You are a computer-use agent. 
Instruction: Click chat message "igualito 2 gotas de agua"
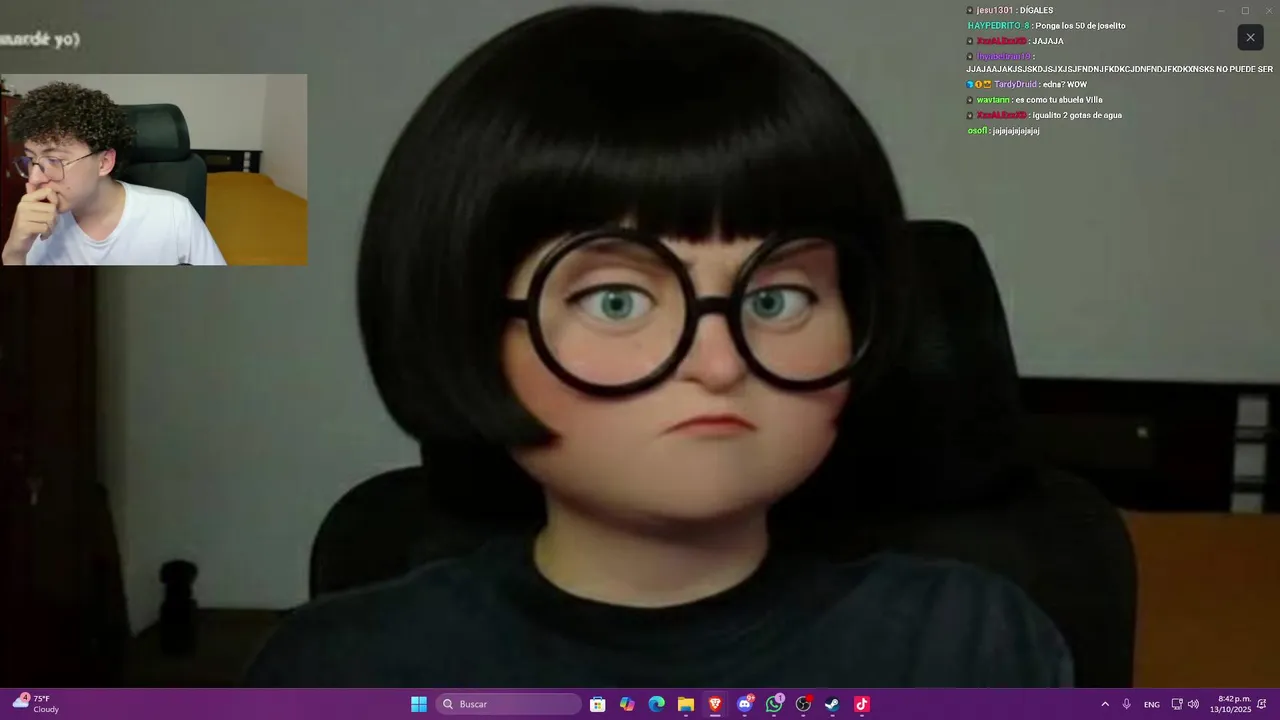[1077, 115]
